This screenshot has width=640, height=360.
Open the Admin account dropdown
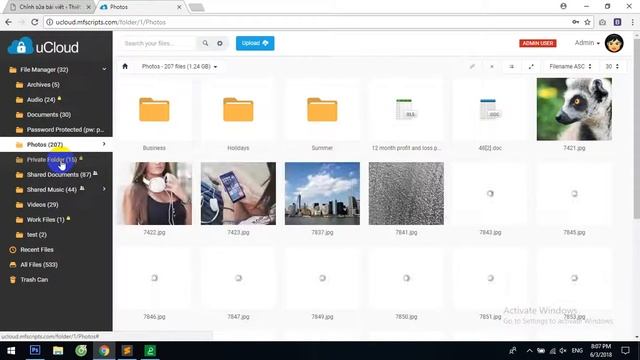[x=587, y=43]
